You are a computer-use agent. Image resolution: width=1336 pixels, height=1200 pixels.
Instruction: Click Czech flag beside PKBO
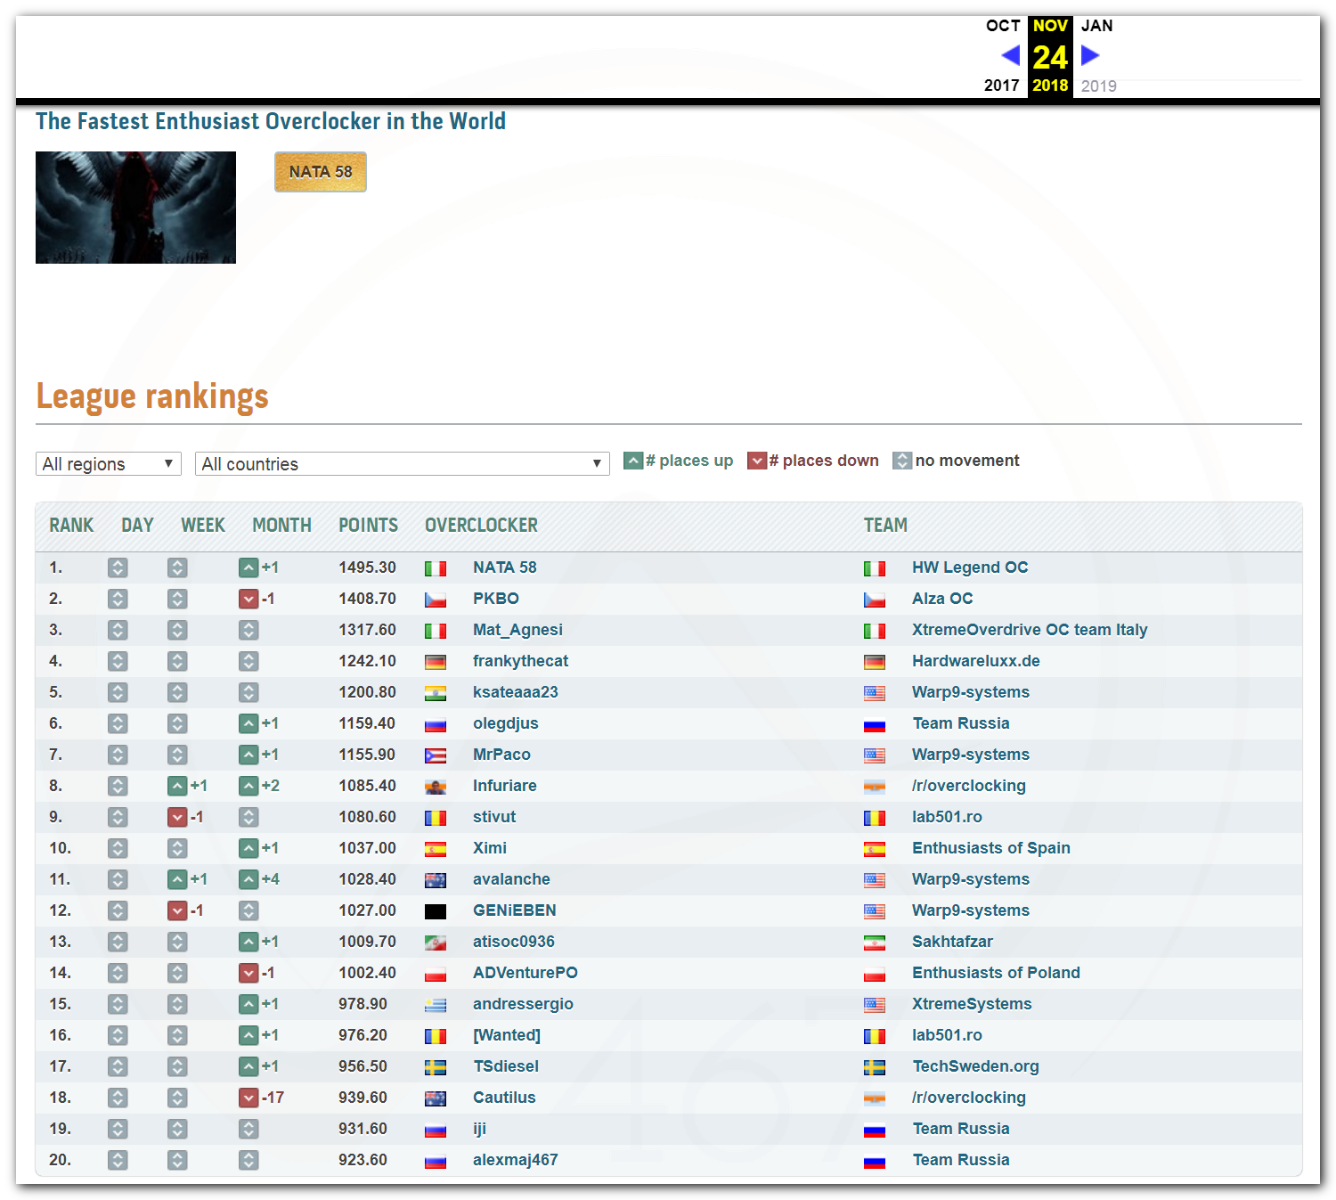pos(435,600)
